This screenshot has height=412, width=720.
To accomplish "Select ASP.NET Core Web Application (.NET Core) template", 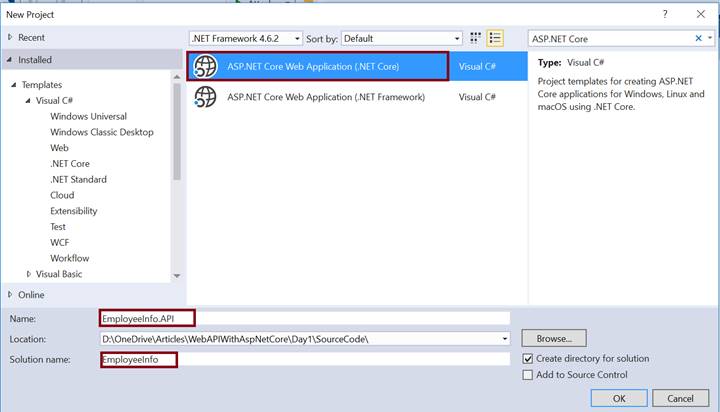I will point(357,66).
